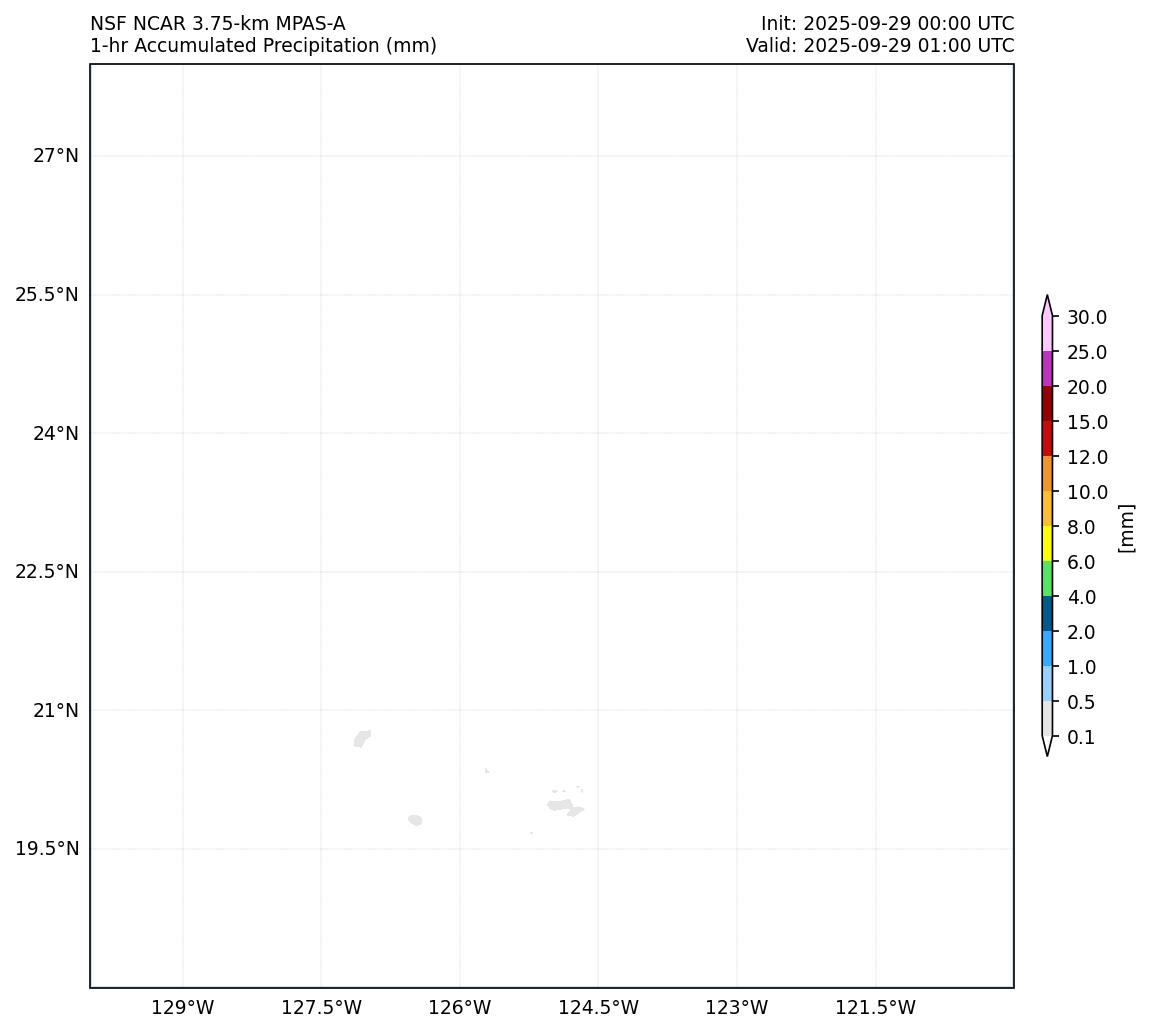Click the 'NSF NCAR 3.75-km MPAS-A' title text
The width and height of the screenshot is (1150, 1032).
coord(218,23)
